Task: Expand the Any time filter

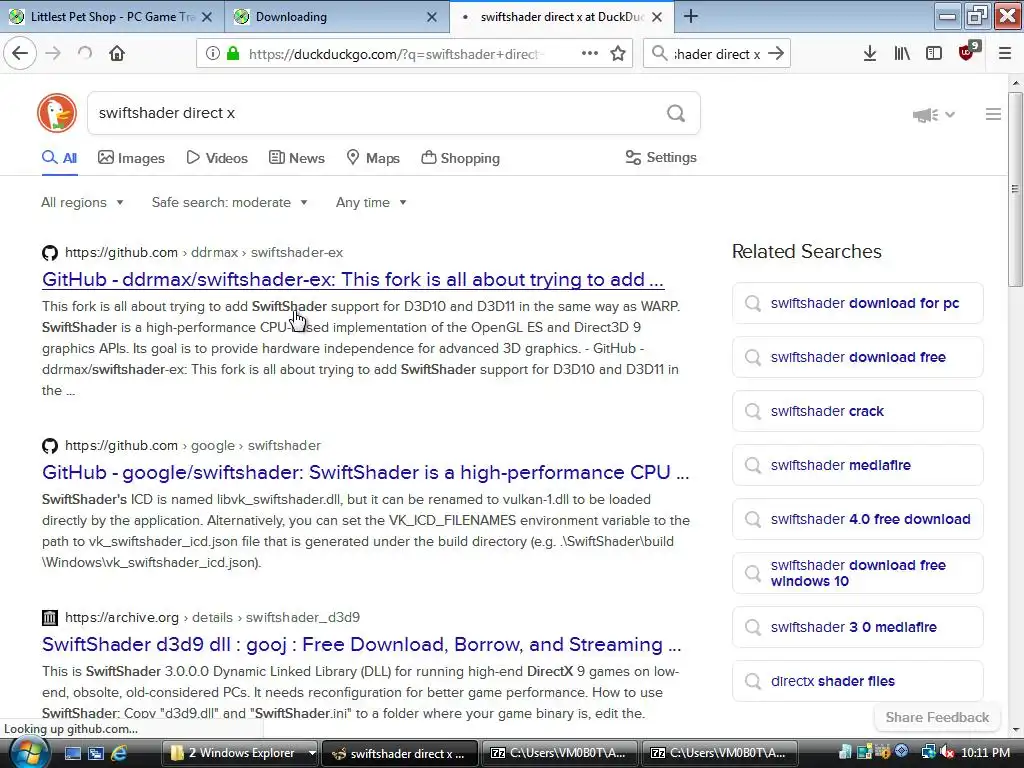Action: pos(371,202)
